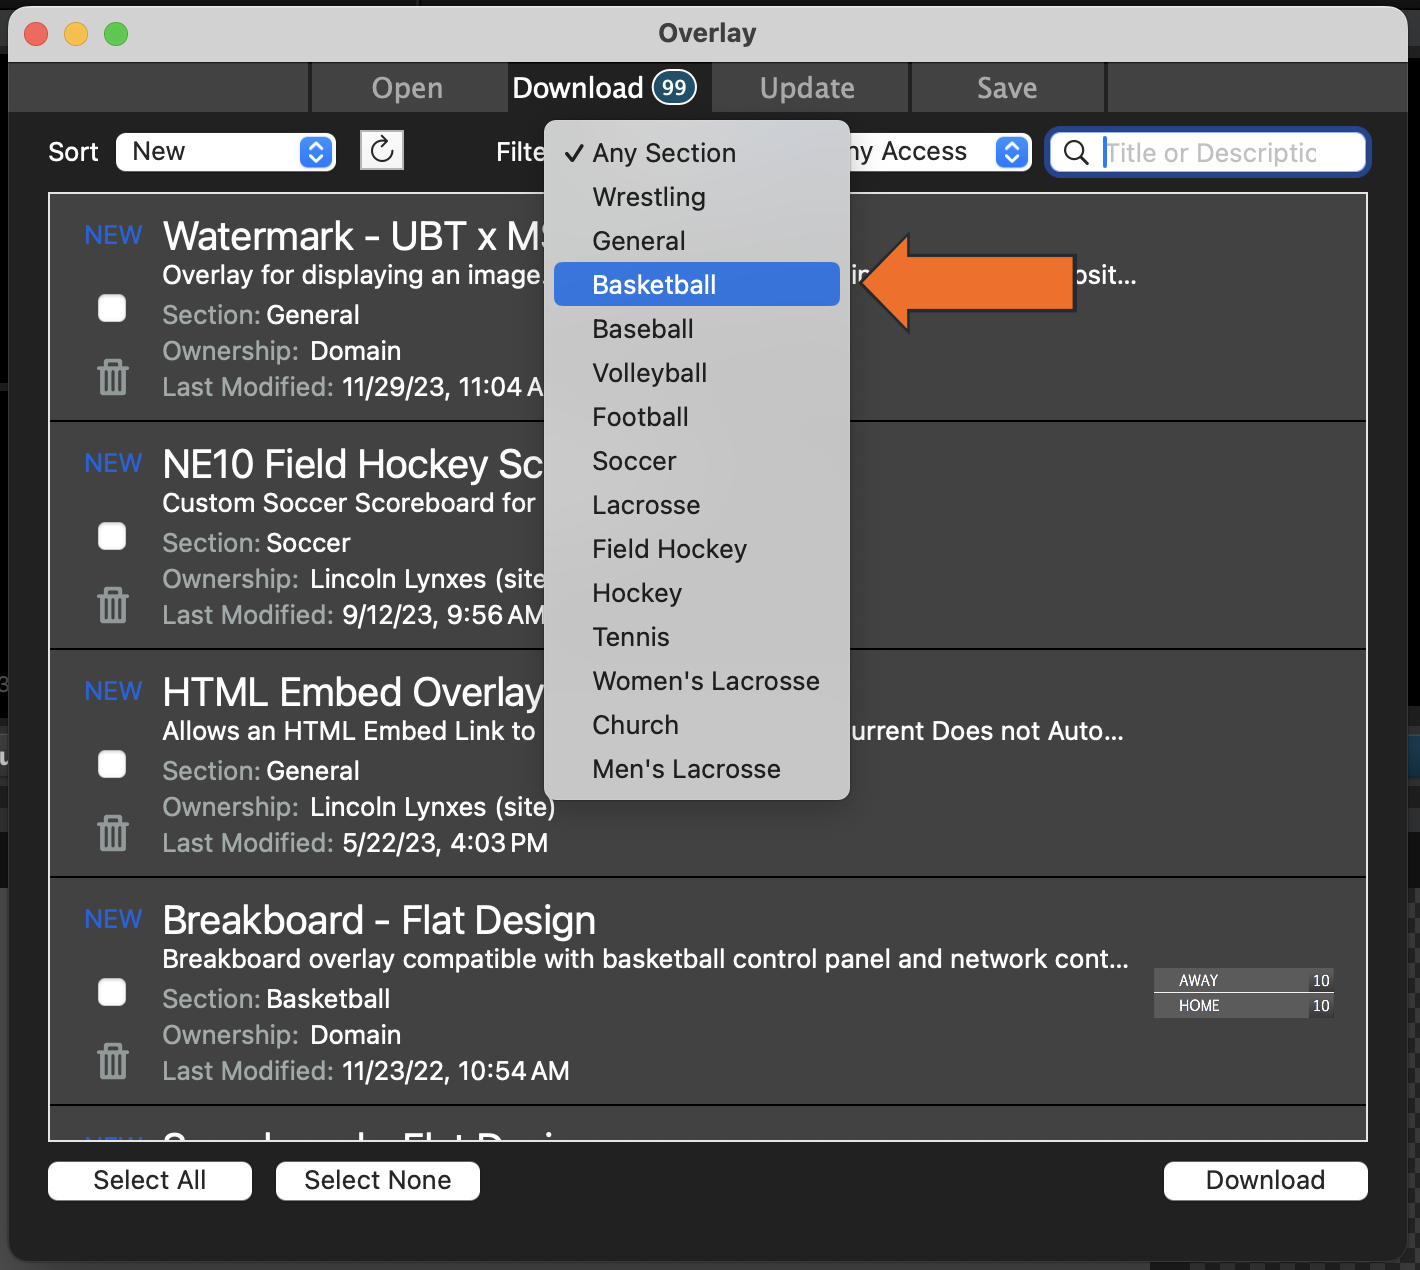Focus the Title or Description search field

click(1230, 153)
